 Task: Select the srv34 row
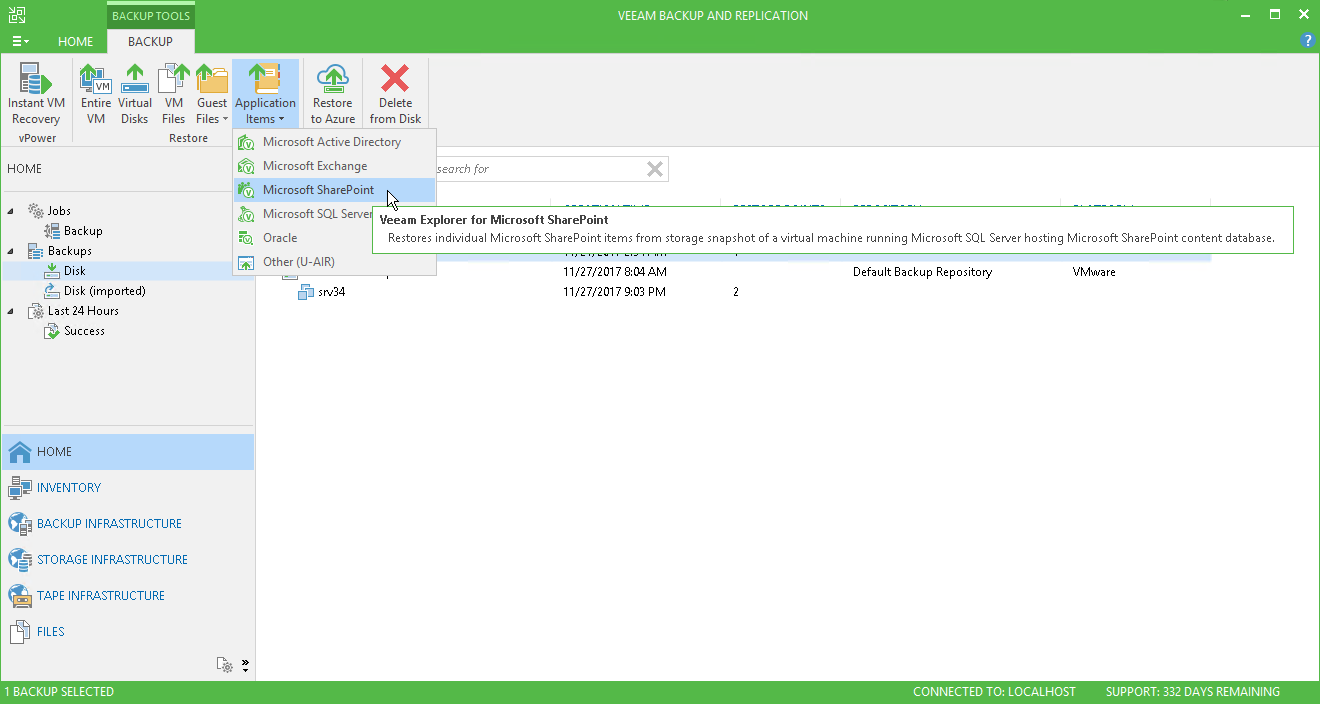732,292
